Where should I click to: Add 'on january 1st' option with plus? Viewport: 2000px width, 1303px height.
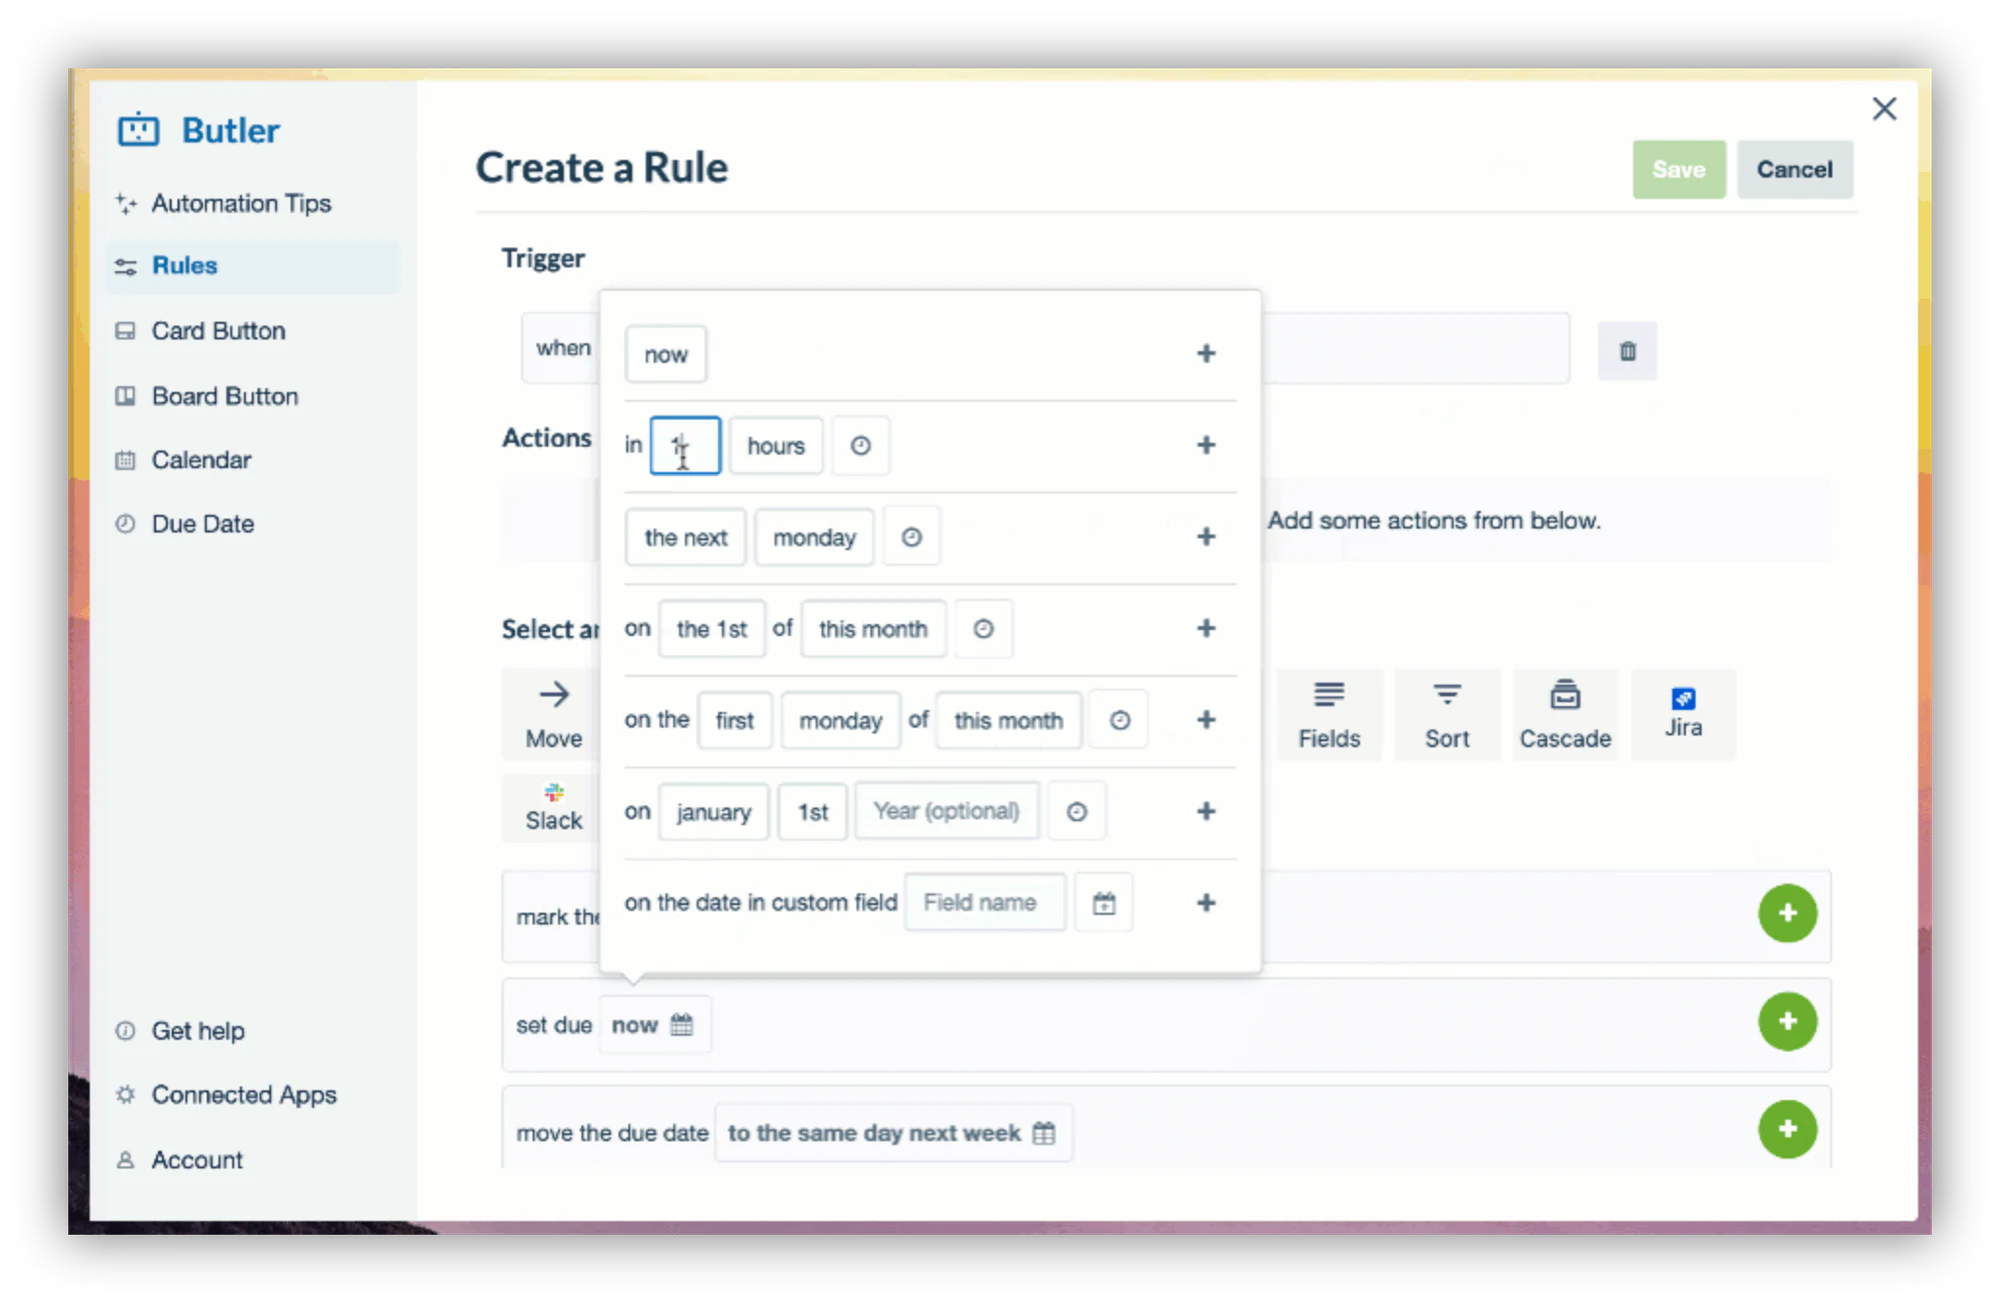coord(1206,811)
